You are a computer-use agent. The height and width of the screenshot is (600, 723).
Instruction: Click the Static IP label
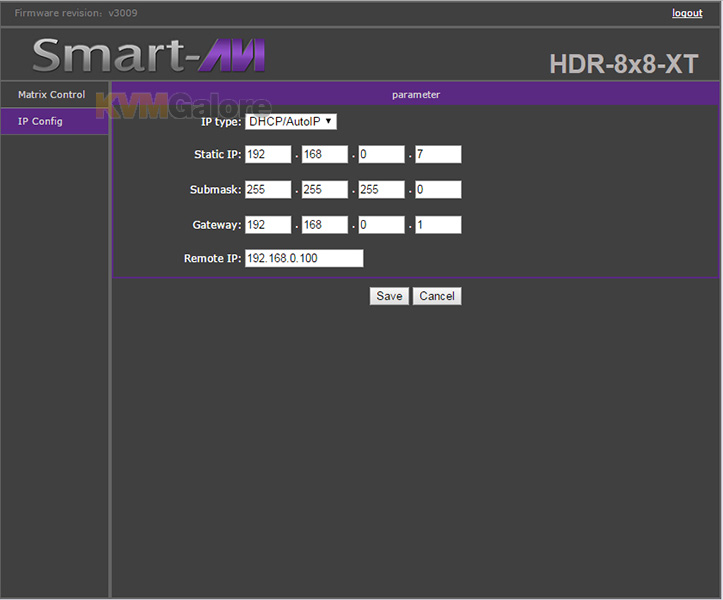[217, 154]
